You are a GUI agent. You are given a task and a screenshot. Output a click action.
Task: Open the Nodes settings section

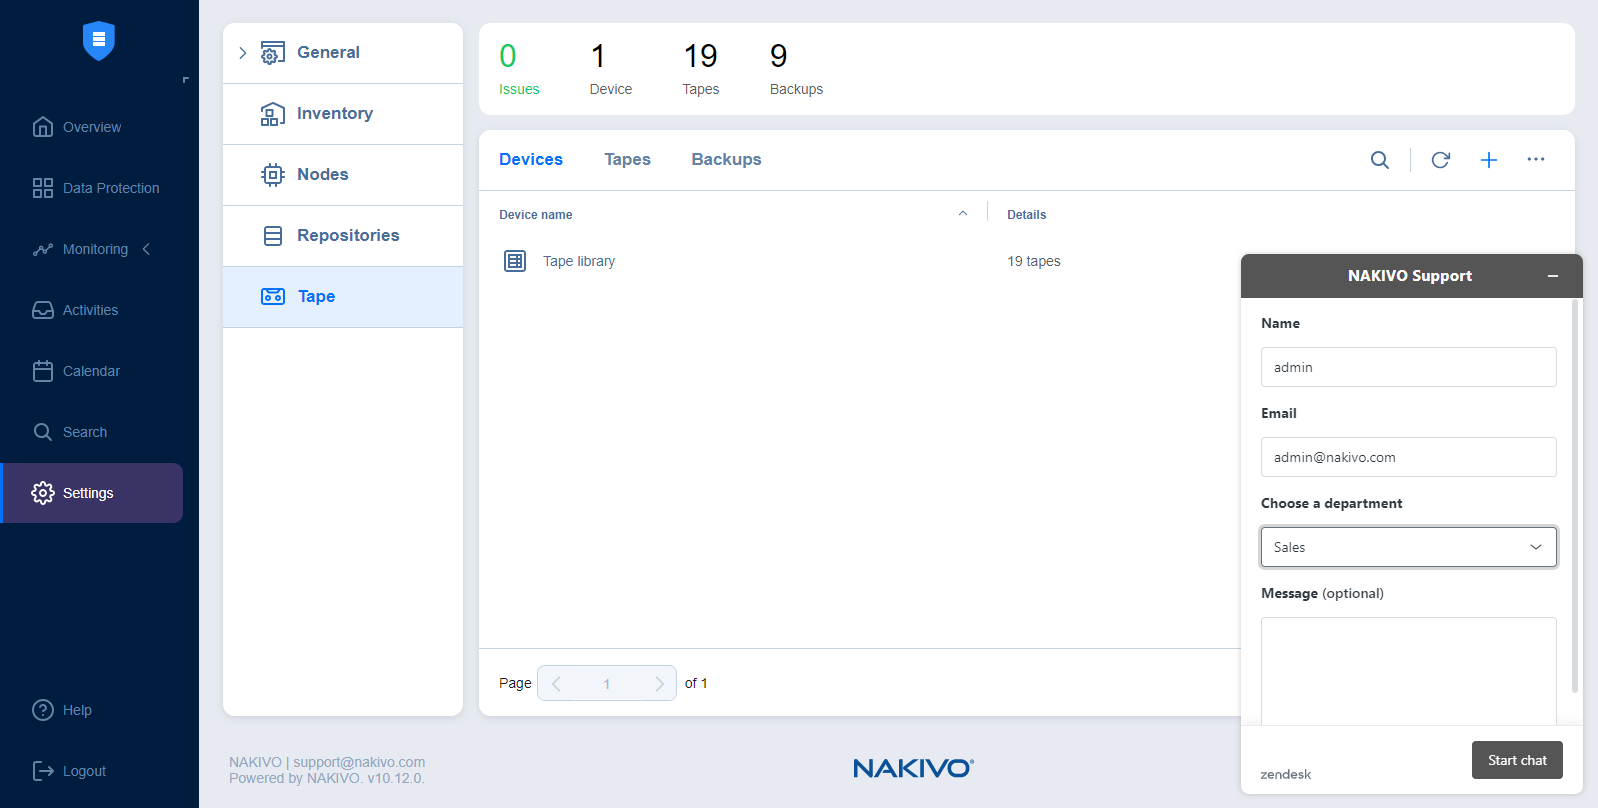tap(343, 175)
